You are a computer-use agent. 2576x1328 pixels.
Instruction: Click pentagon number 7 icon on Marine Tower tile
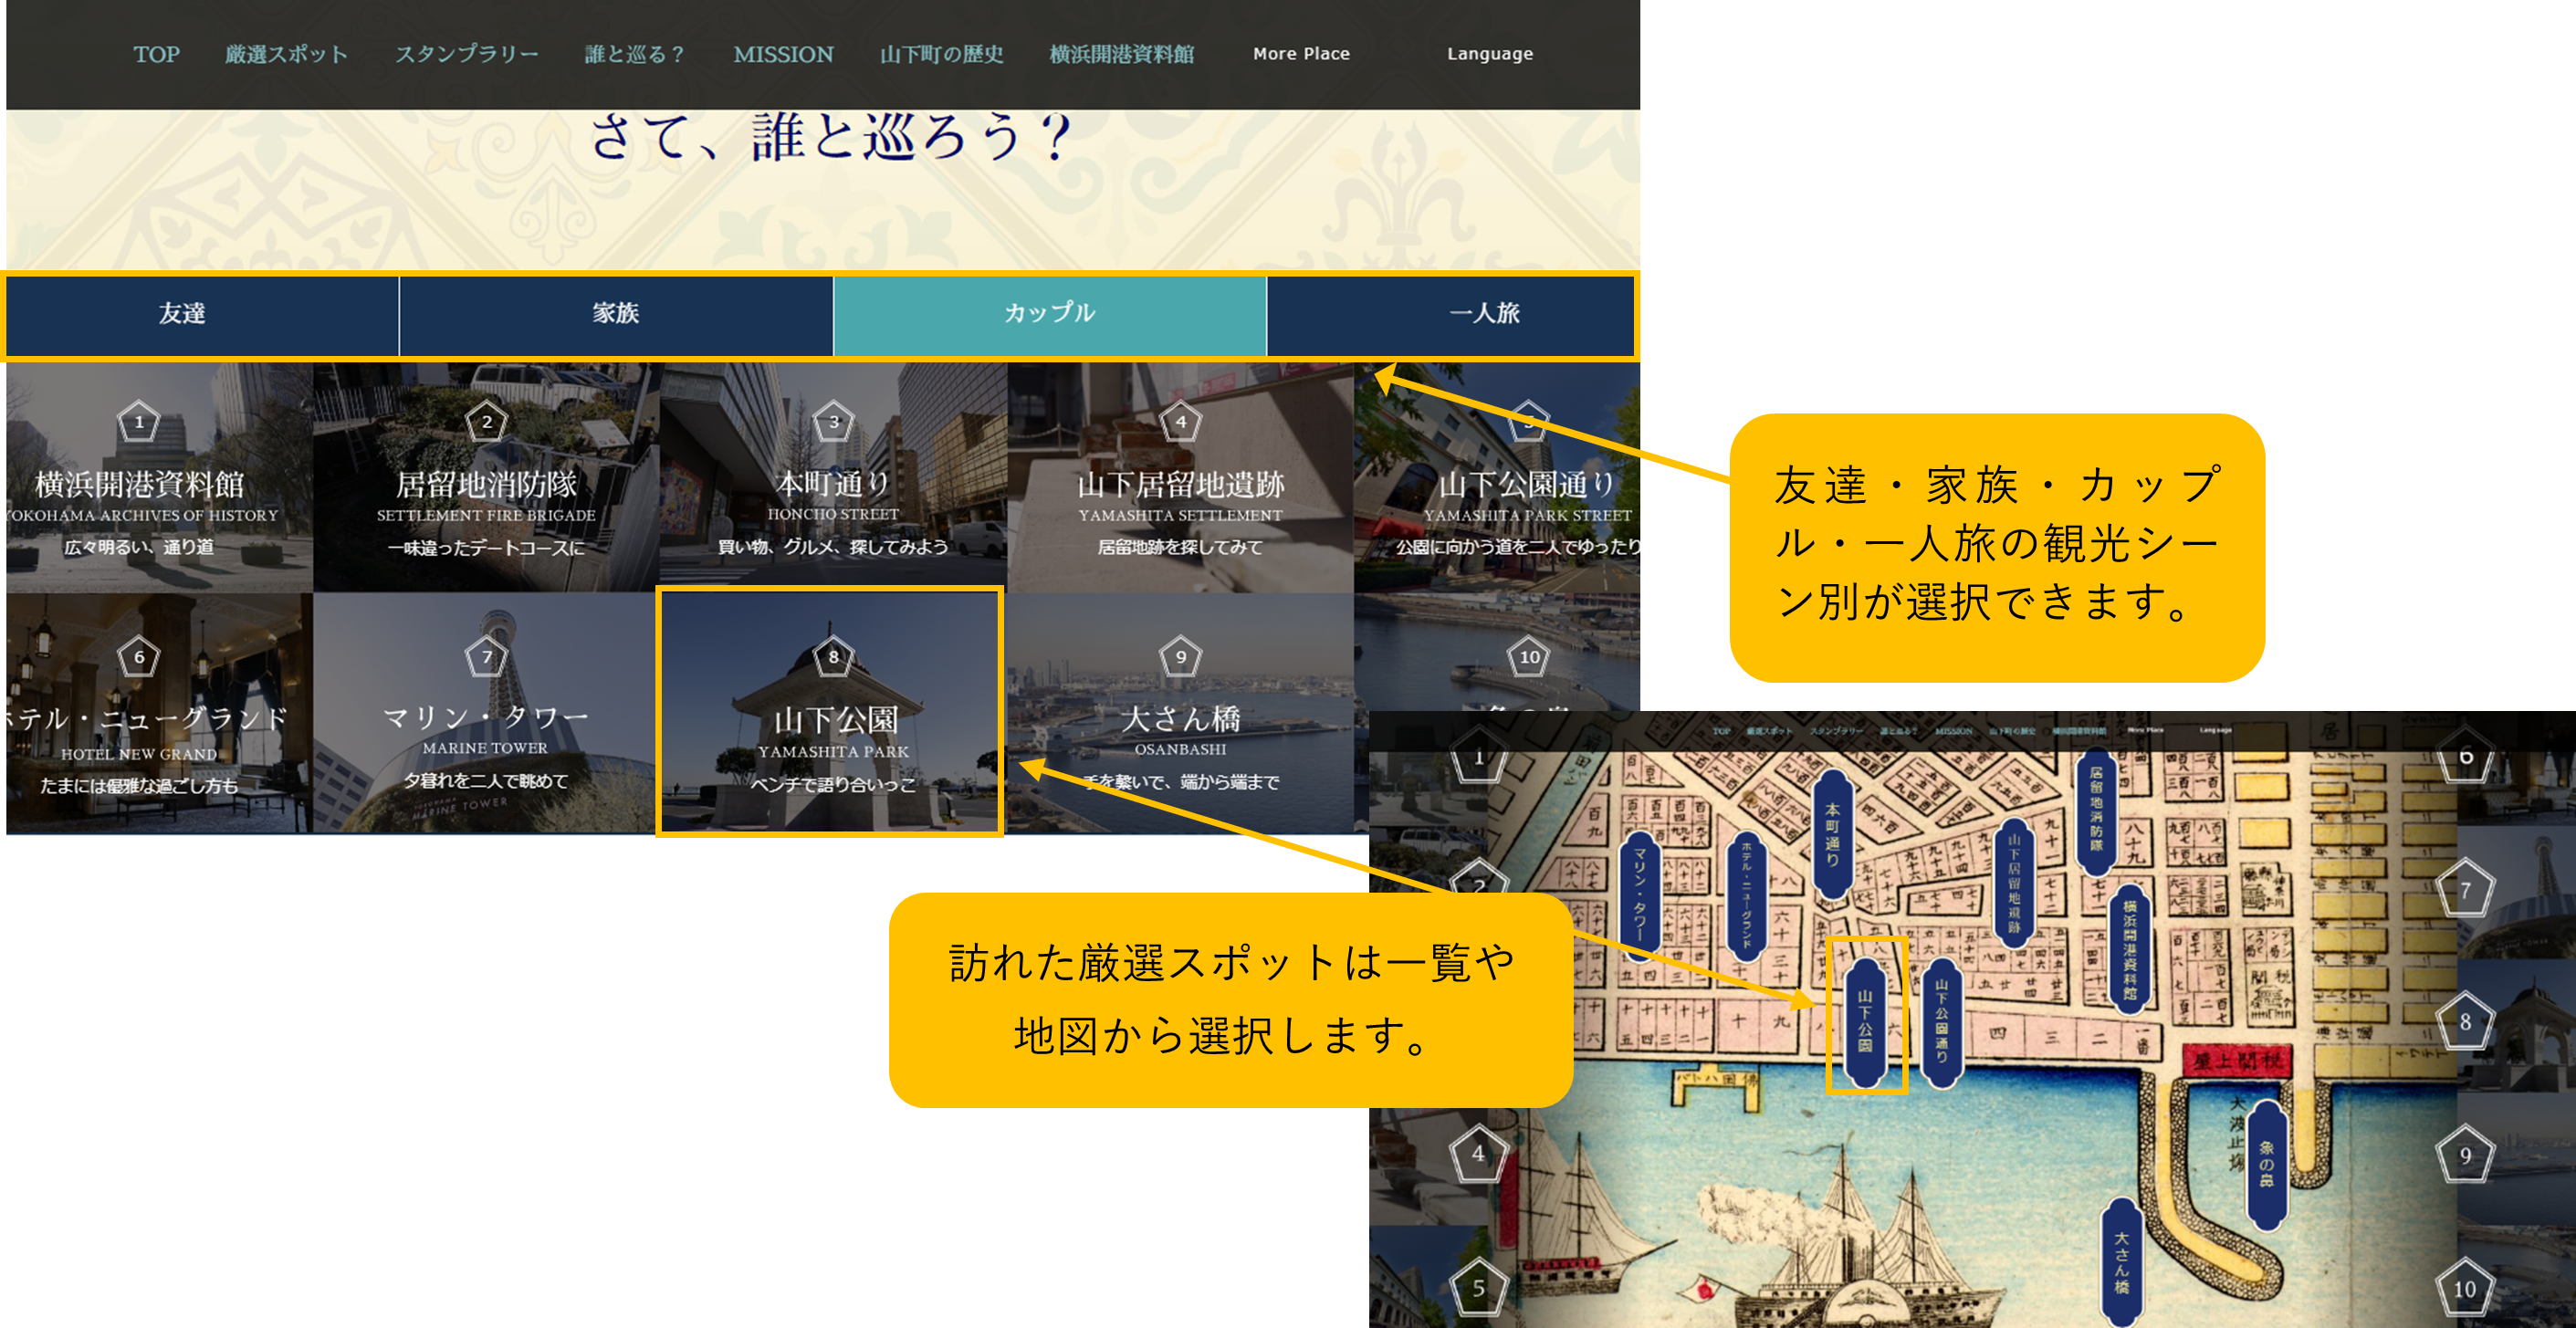tap(486, 657)
